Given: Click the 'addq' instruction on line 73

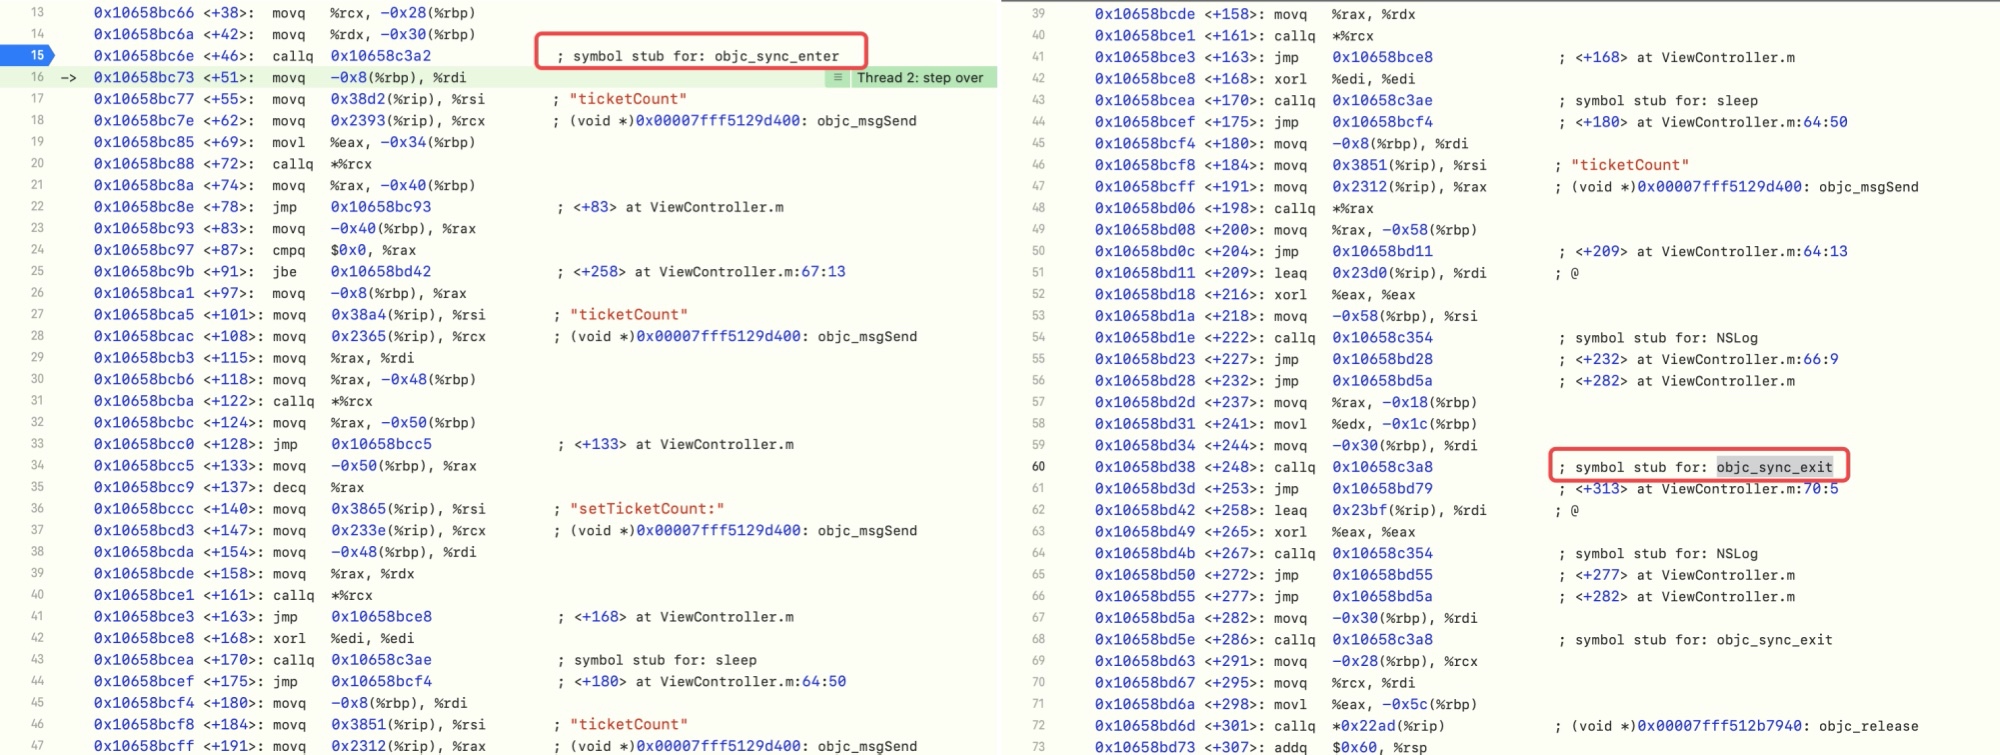Looking at the screenshot, I should point(1290,747).
